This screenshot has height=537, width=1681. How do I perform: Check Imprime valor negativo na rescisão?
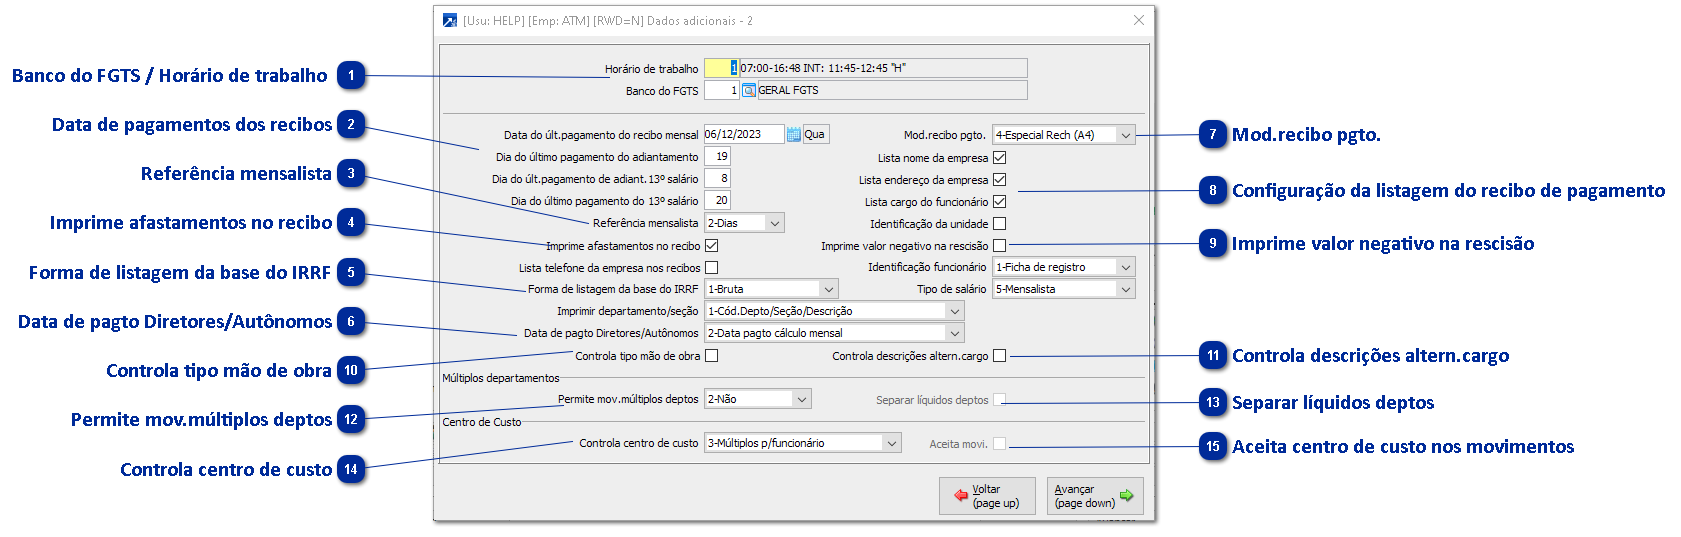point(1000,246)
